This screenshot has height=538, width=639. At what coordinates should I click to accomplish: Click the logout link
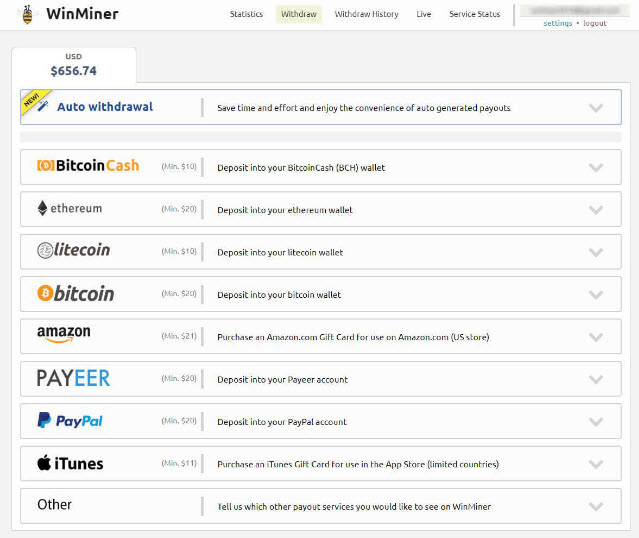click(x=595, y=23)
